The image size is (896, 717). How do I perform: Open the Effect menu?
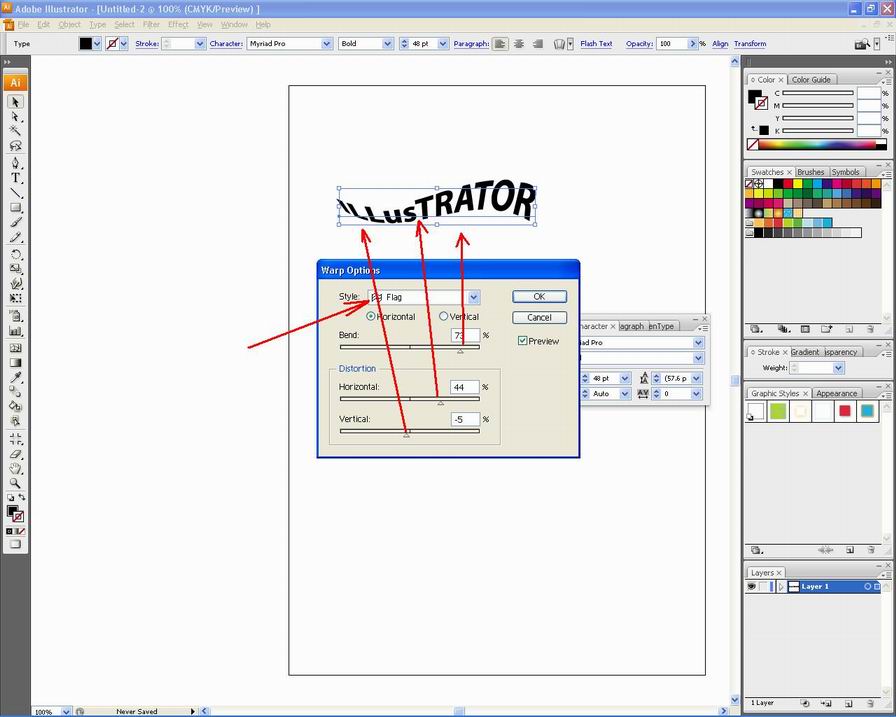[178, 25]
